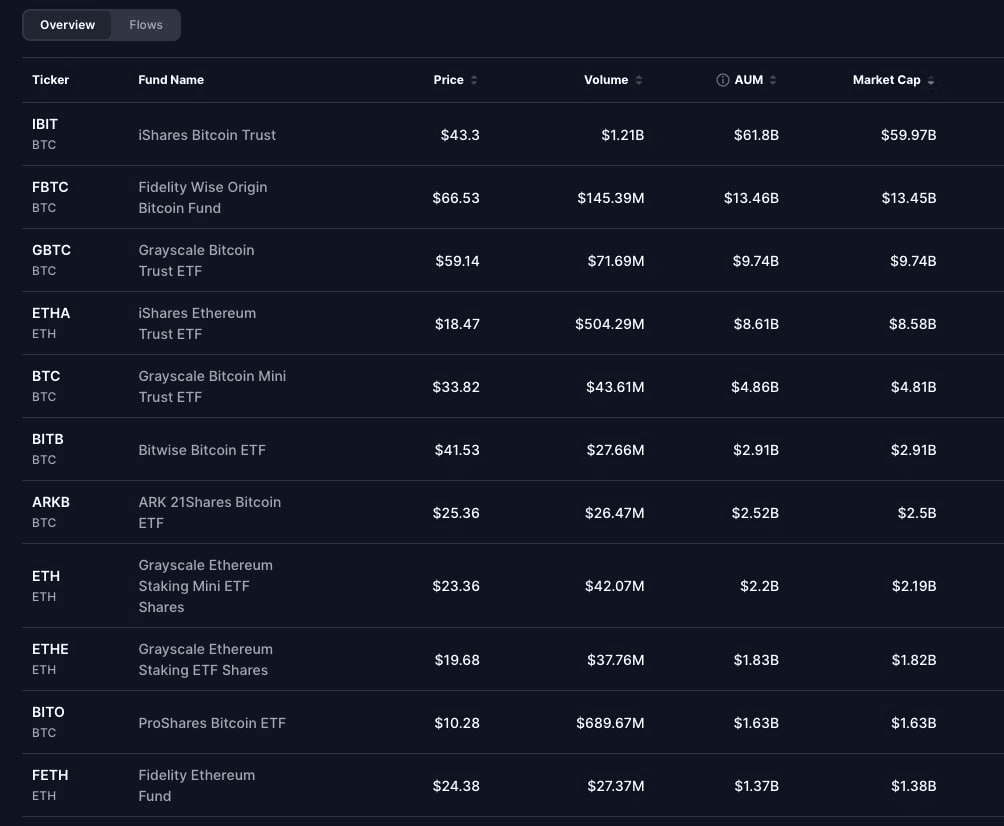
Task: Select the ETHE ticker
Action: 50,649
